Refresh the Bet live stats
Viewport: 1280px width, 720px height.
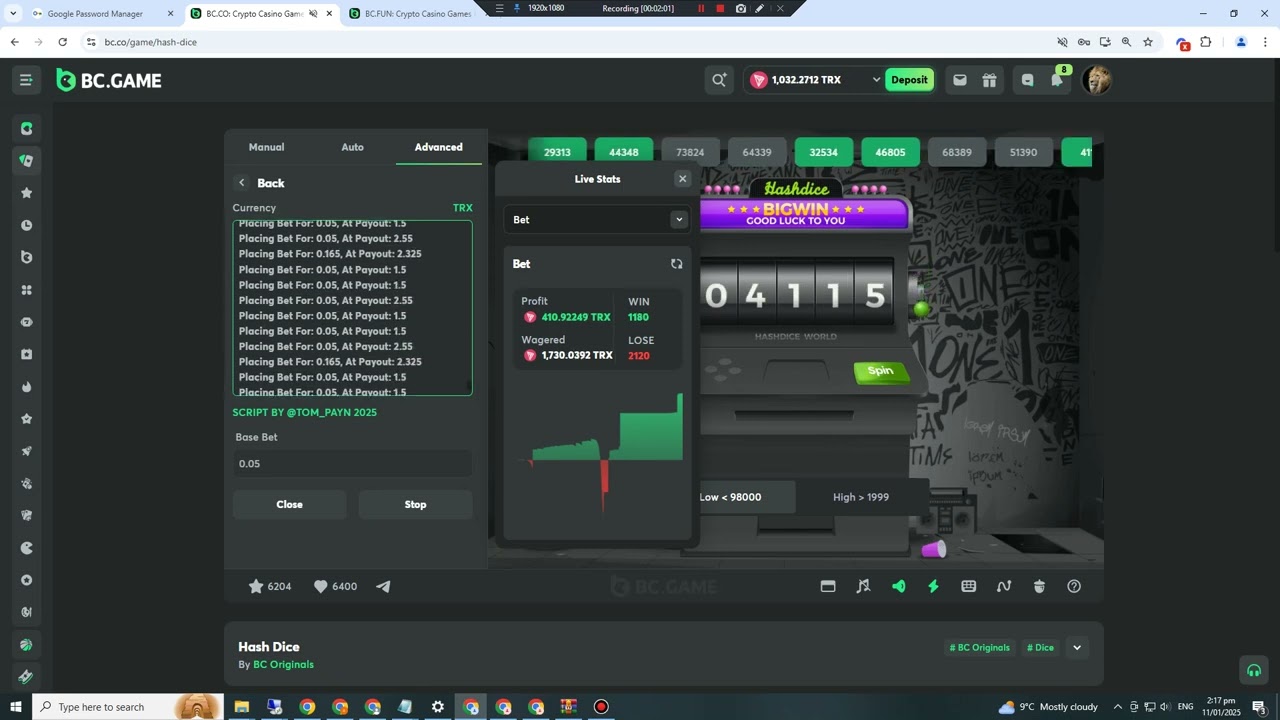[x=677, y=264]
